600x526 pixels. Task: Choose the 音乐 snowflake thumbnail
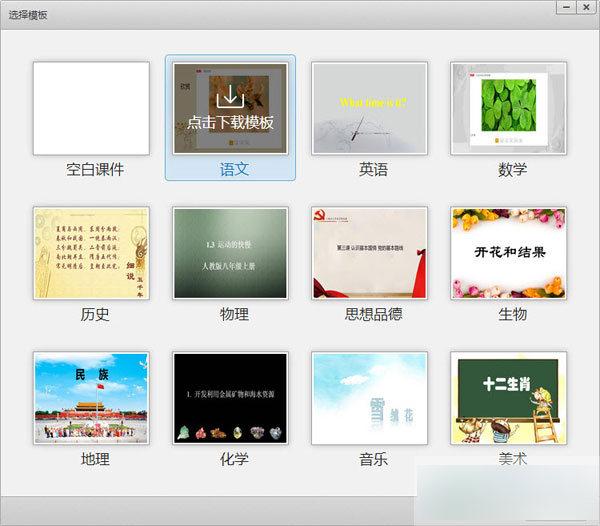tap(370, 397)
